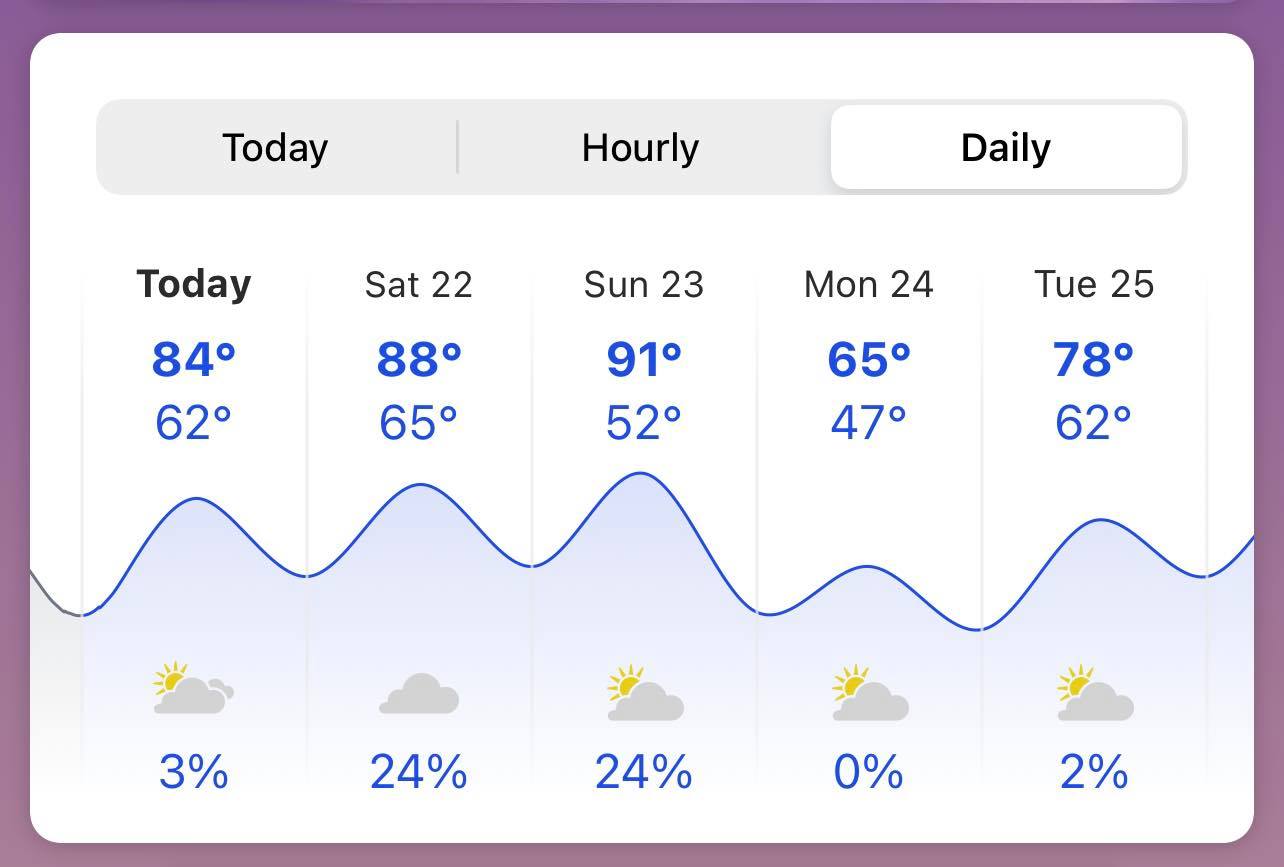Screen dimensions: 1284x867
Task: Open the Hourly forecast tab
Action: click(x=640, y=147)
